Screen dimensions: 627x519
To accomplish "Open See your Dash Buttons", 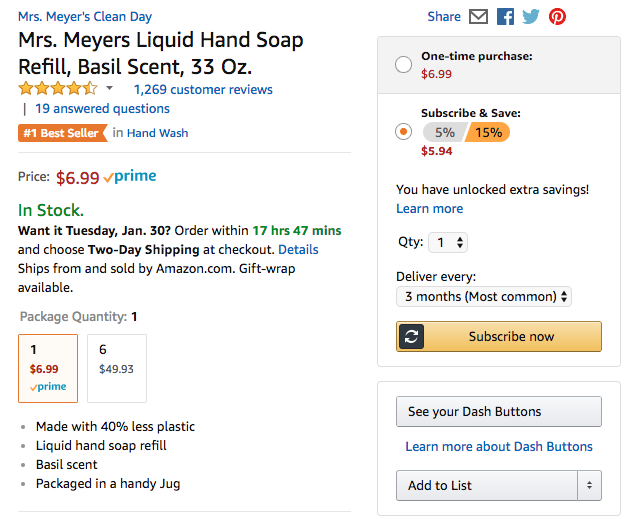I will point(499,411).
